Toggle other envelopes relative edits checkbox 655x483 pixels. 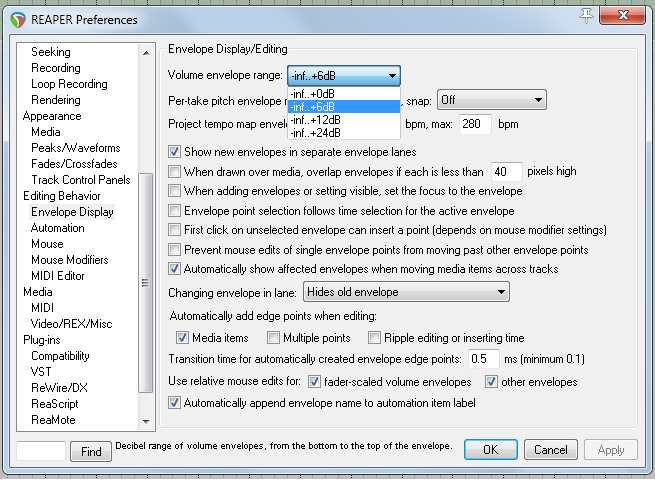point(491,381)
